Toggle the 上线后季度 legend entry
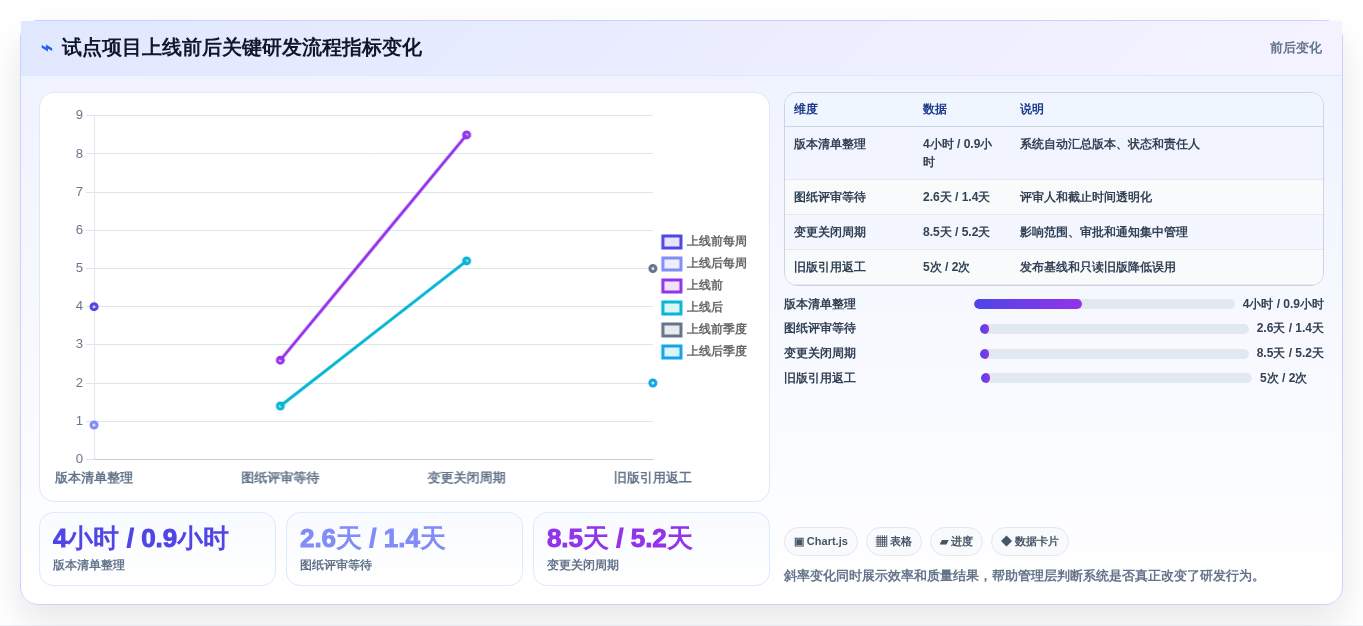Image resolution: width=1363 pixels, height=626 pixels. [x=704, y=351]
